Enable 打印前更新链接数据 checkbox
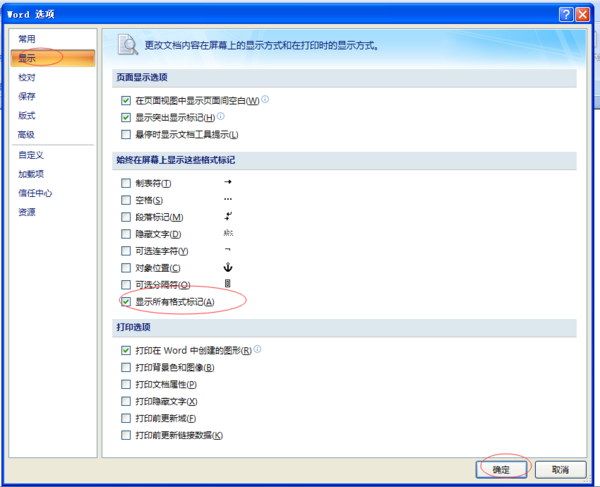The width and height of the screenshot is (600, 487). point(126,435)
